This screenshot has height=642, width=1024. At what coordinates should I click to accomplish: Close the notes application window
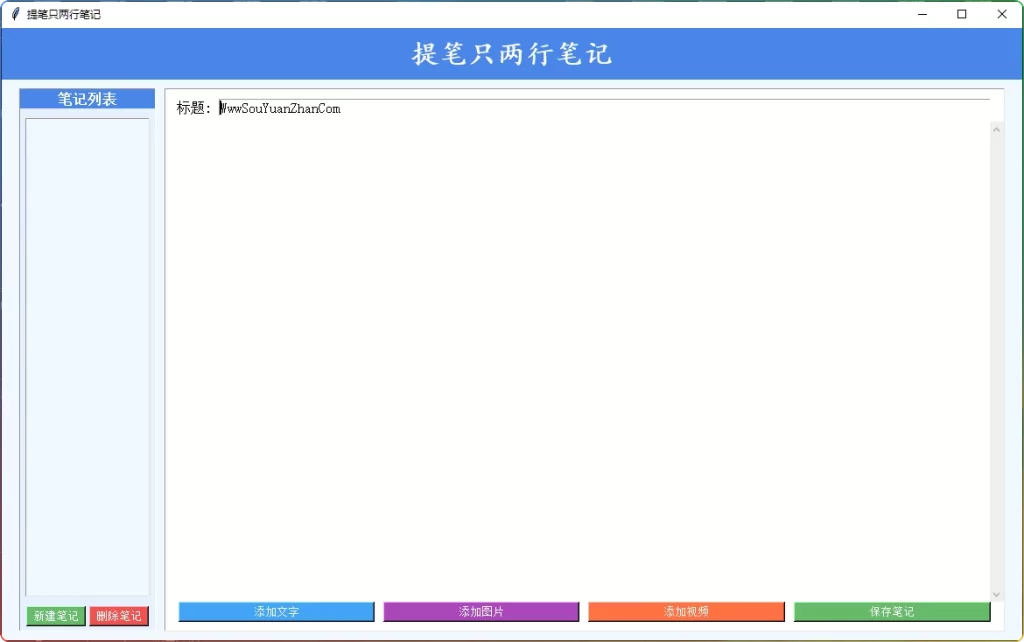coord(1001,14)
